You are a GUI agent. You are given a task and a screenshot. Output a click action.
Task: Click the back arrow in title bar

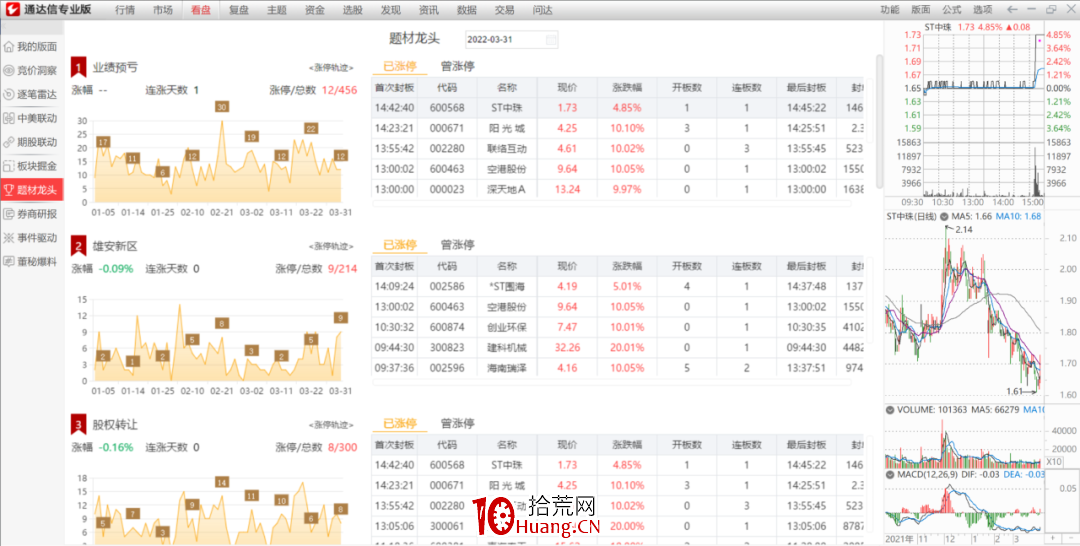pyautogui.click(x=1012, y=10)
